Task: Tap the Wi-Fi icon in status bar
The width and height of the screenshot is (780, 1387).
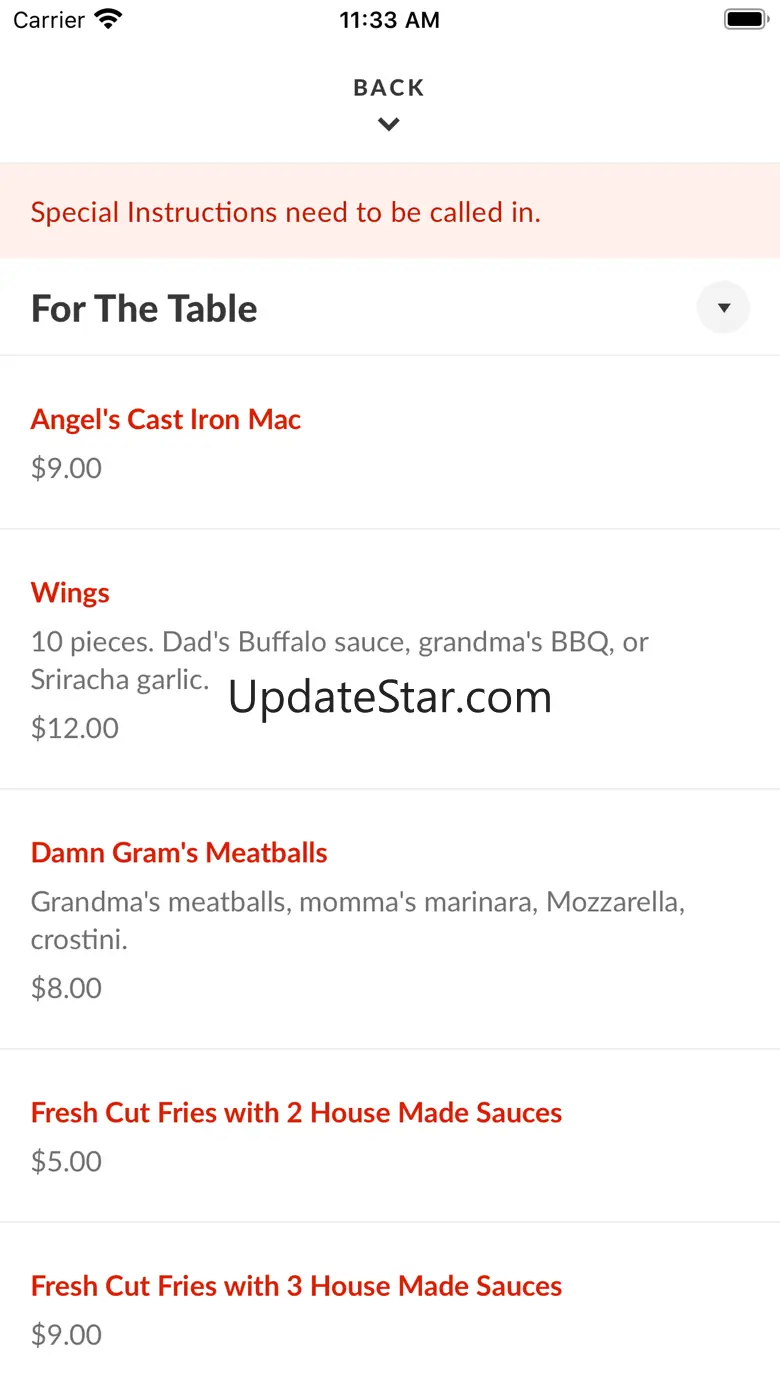Action: tap(107, 19)
